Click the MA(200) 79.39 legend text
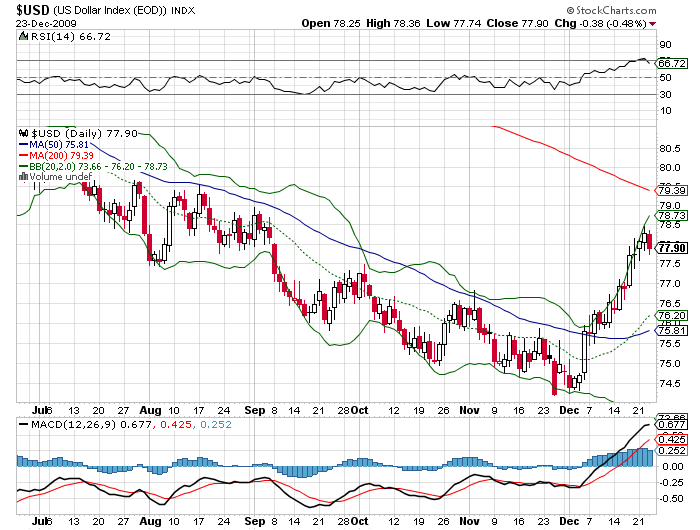 (62, 156)
